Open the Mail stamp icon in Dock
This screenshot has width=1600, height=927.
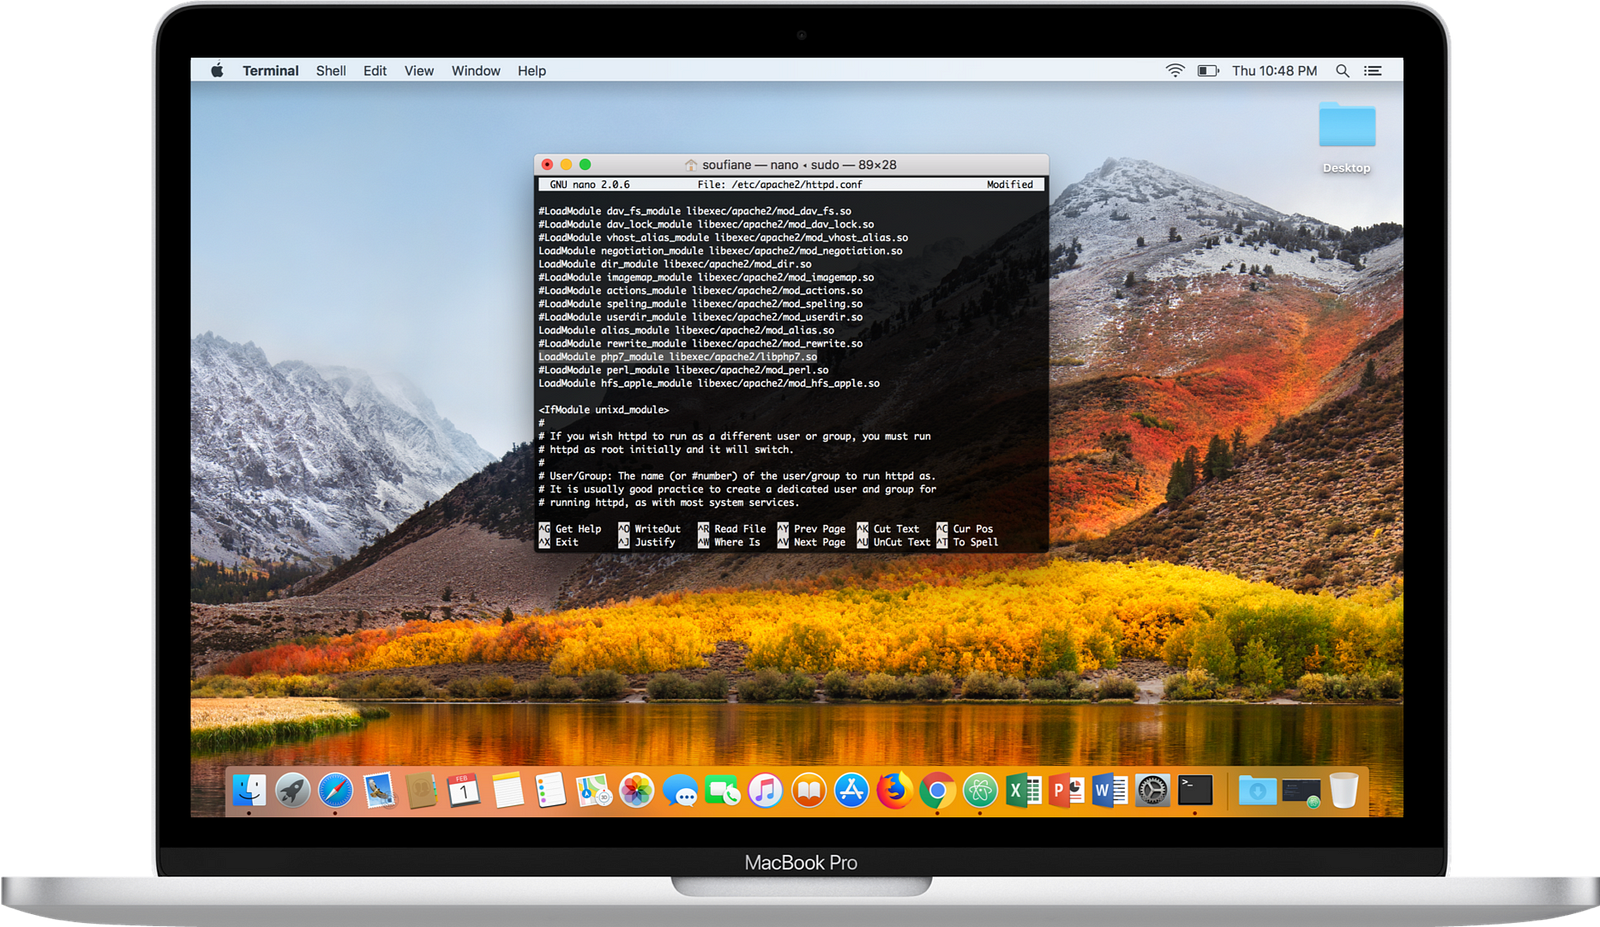[379, 791]
